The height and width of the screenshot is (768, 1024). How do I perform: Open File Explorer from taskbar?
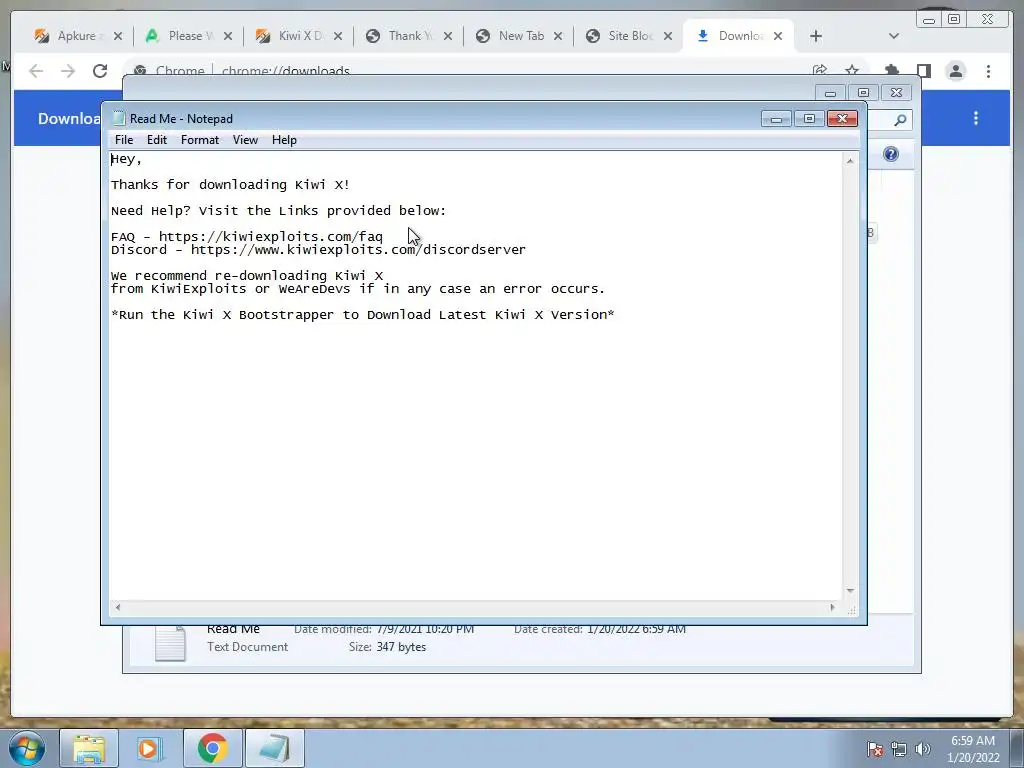89,748
